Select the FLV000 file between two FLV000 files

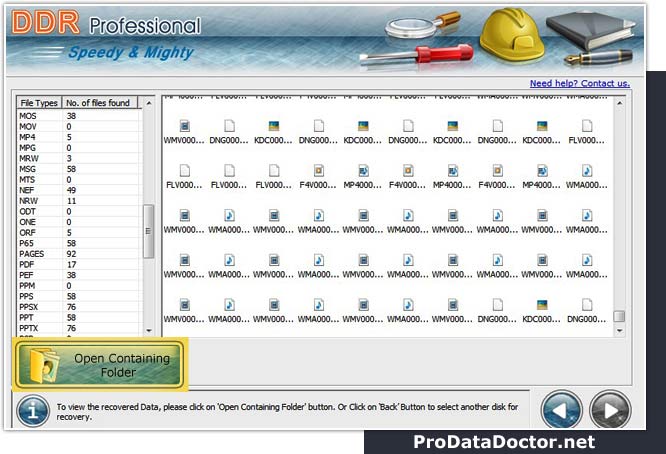click(x=229, y=177)
